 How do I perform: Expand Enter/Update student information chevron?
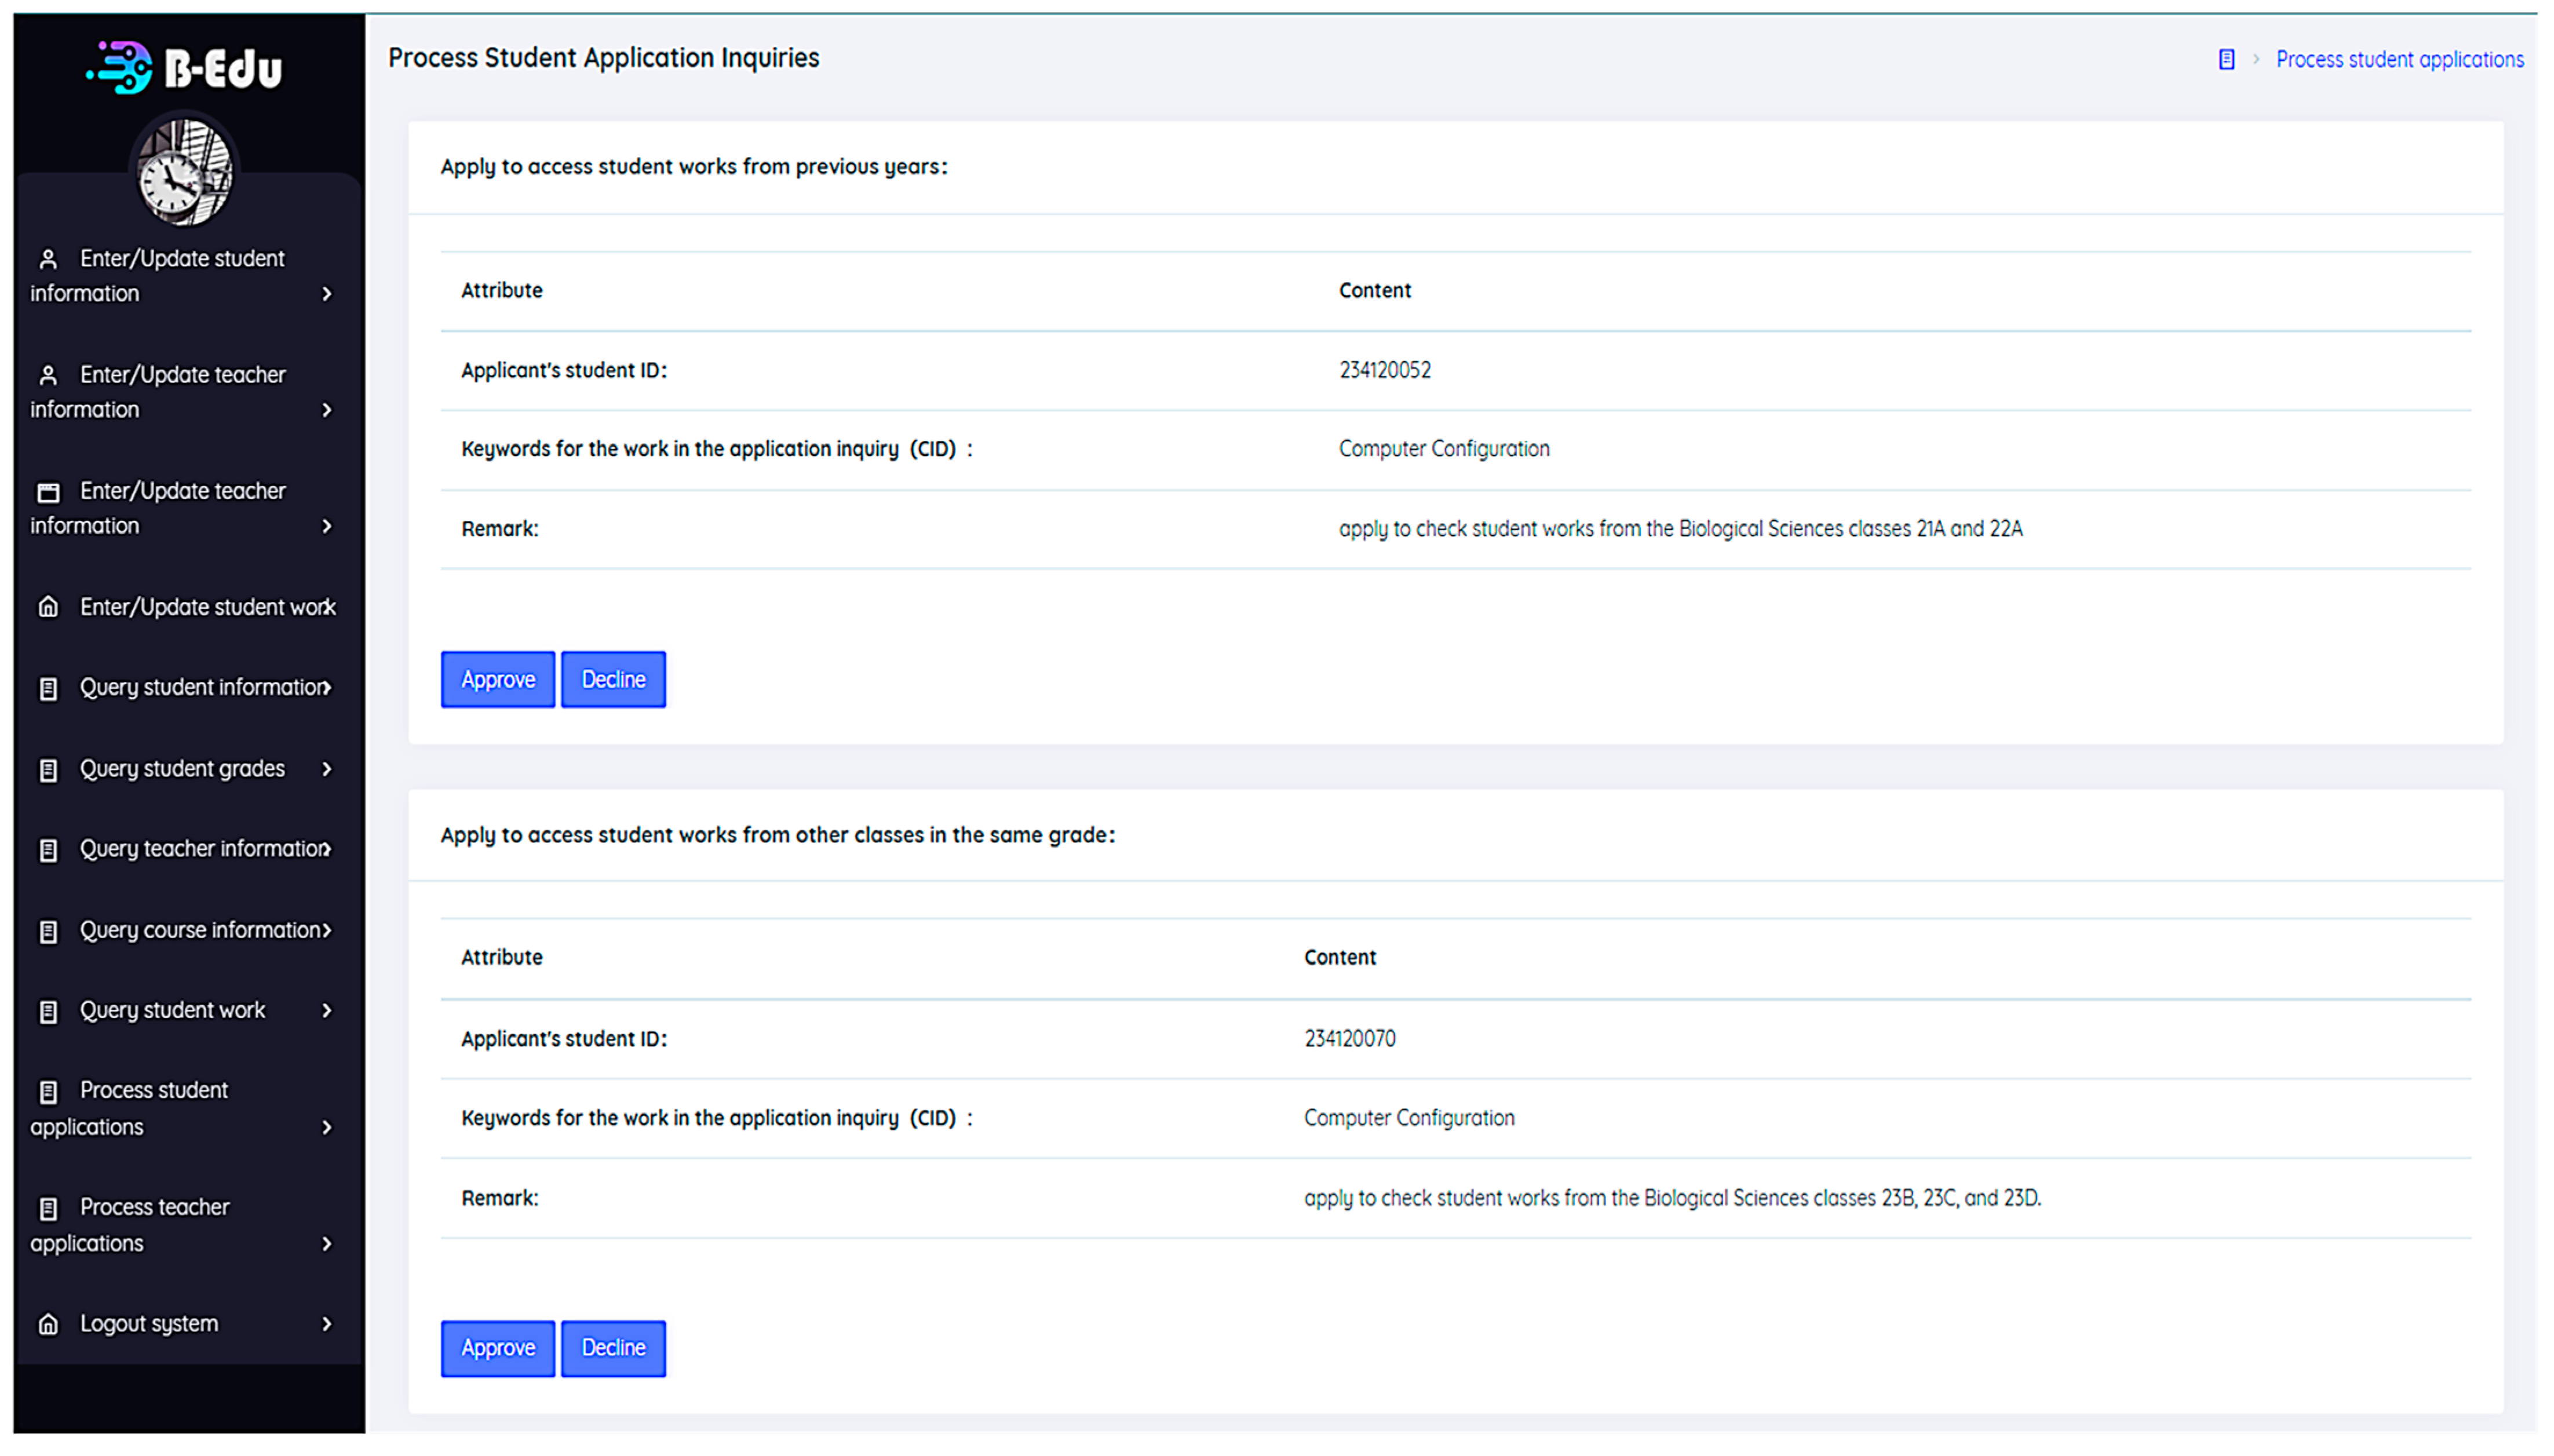(327, 294)
